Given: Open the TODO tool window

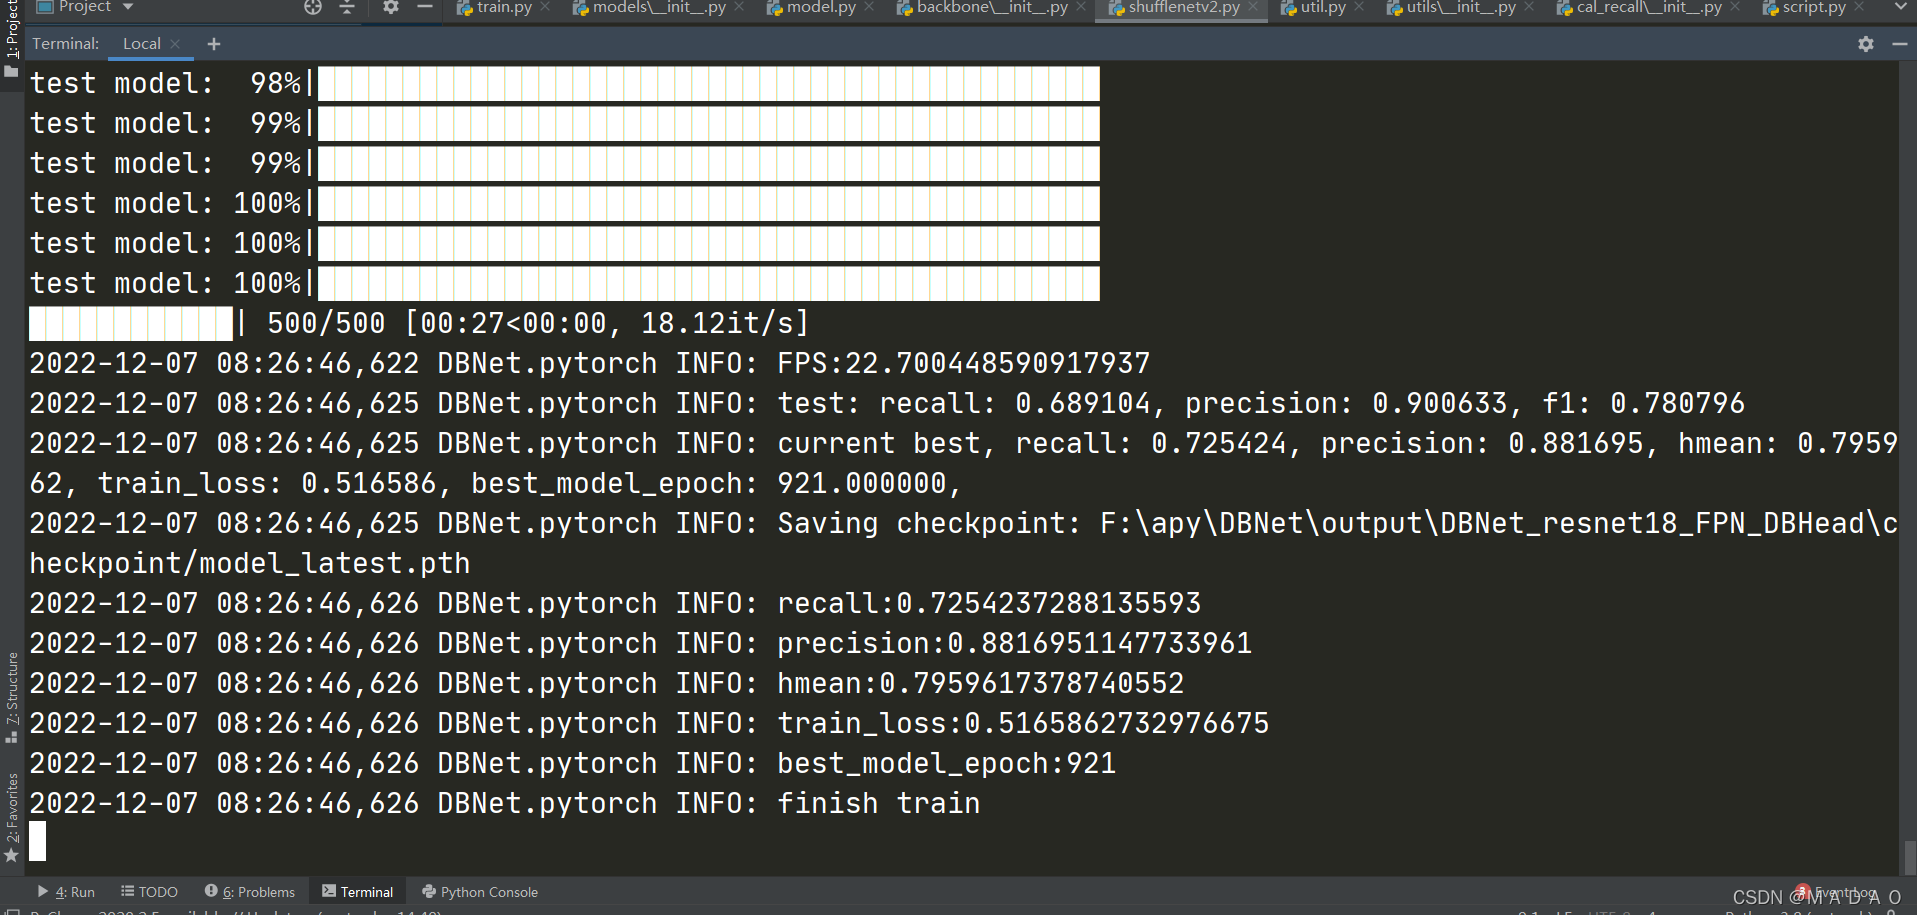Looking at the screenshot, I should pyautogui.click(x=149, y=892).
